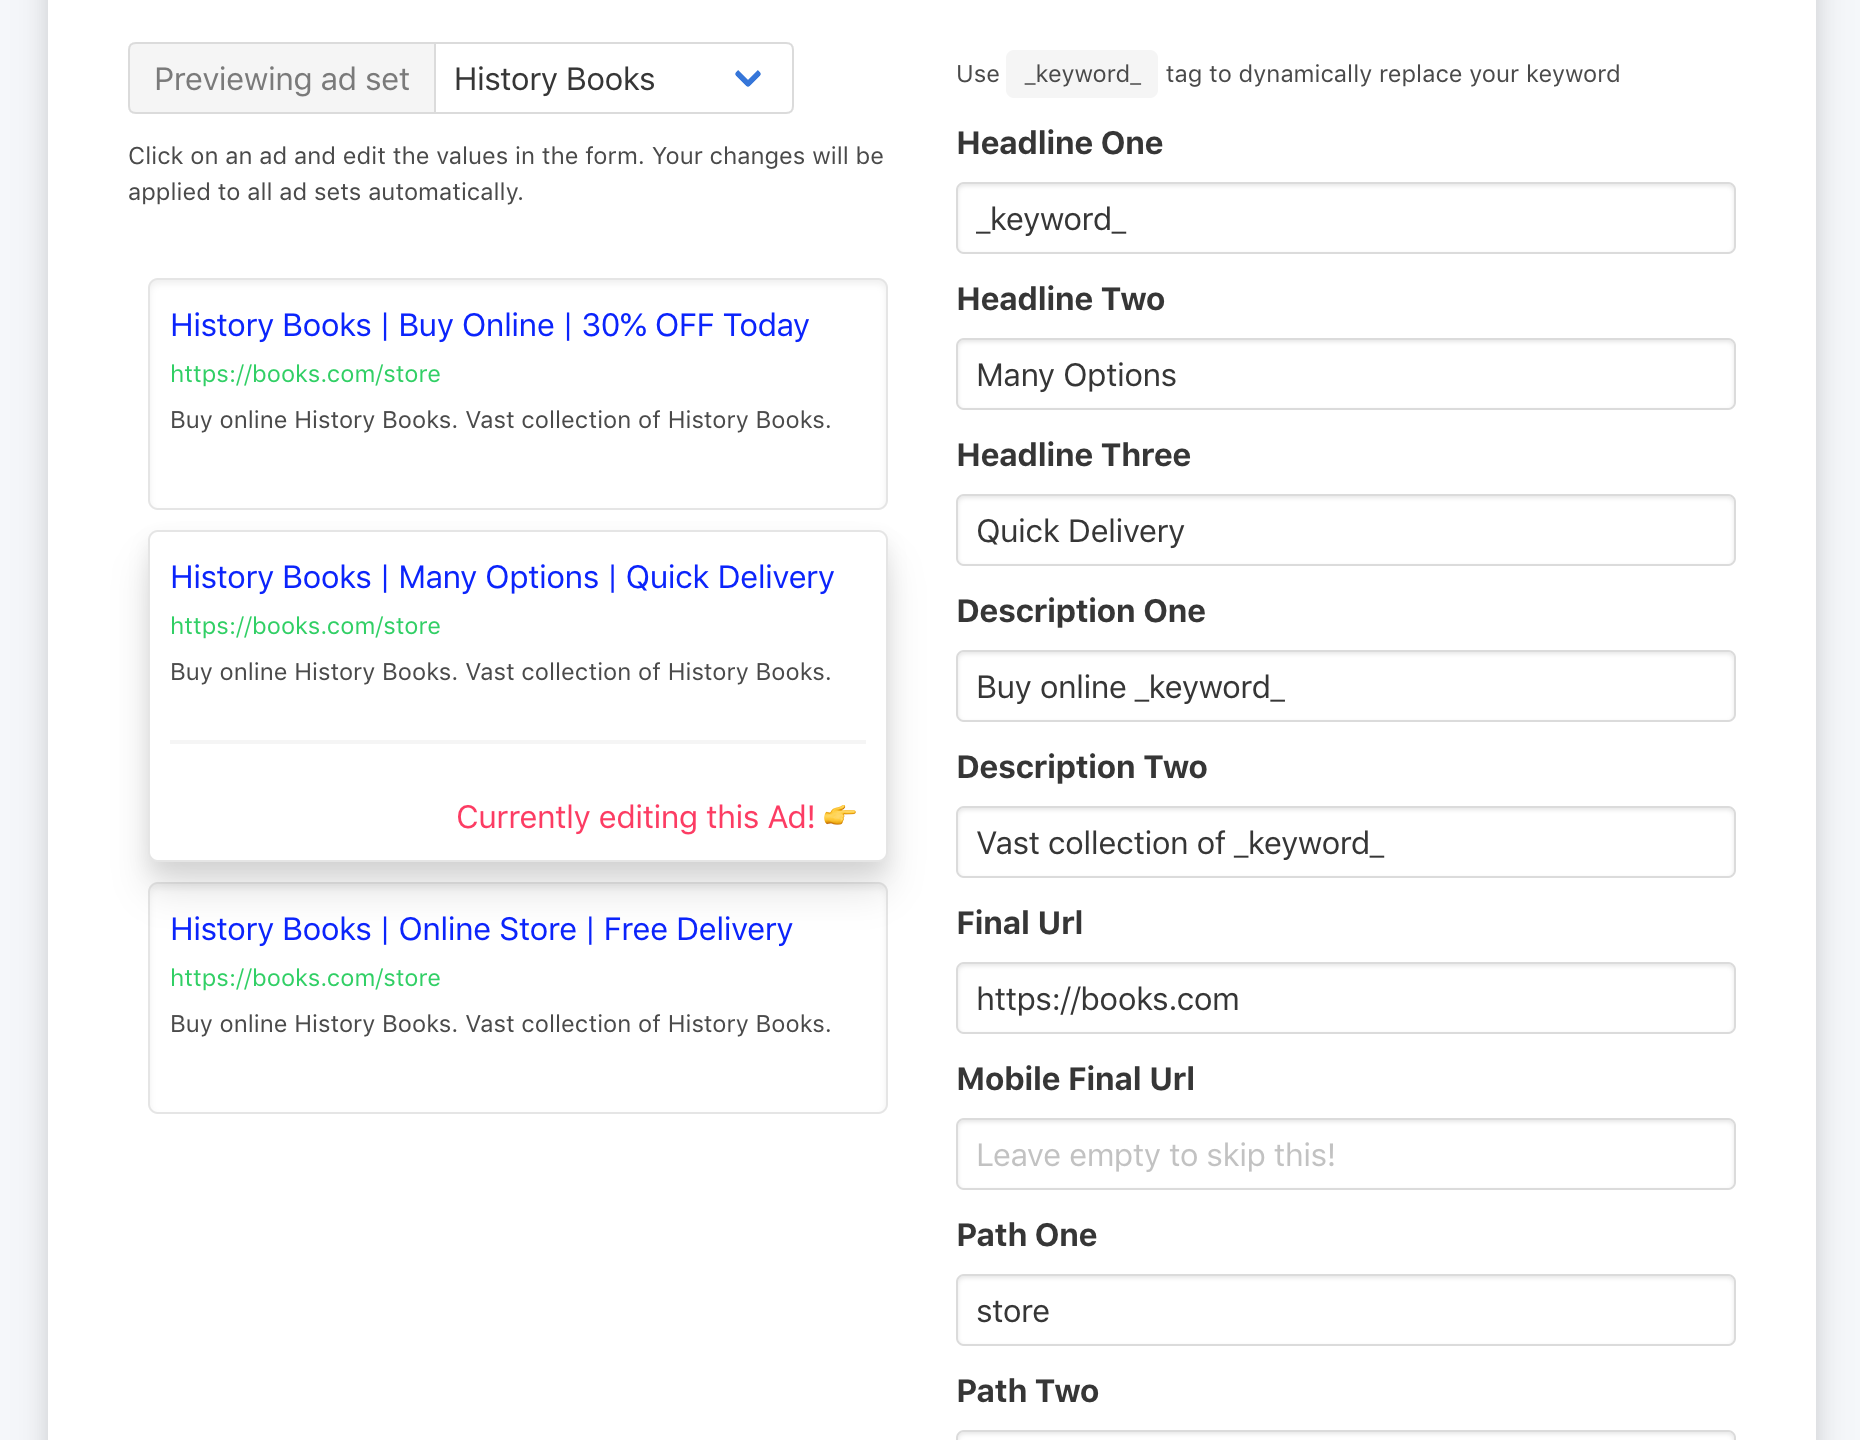Click the Path One field containing store
1860x1440 pixels.
pos(1345,1310)
